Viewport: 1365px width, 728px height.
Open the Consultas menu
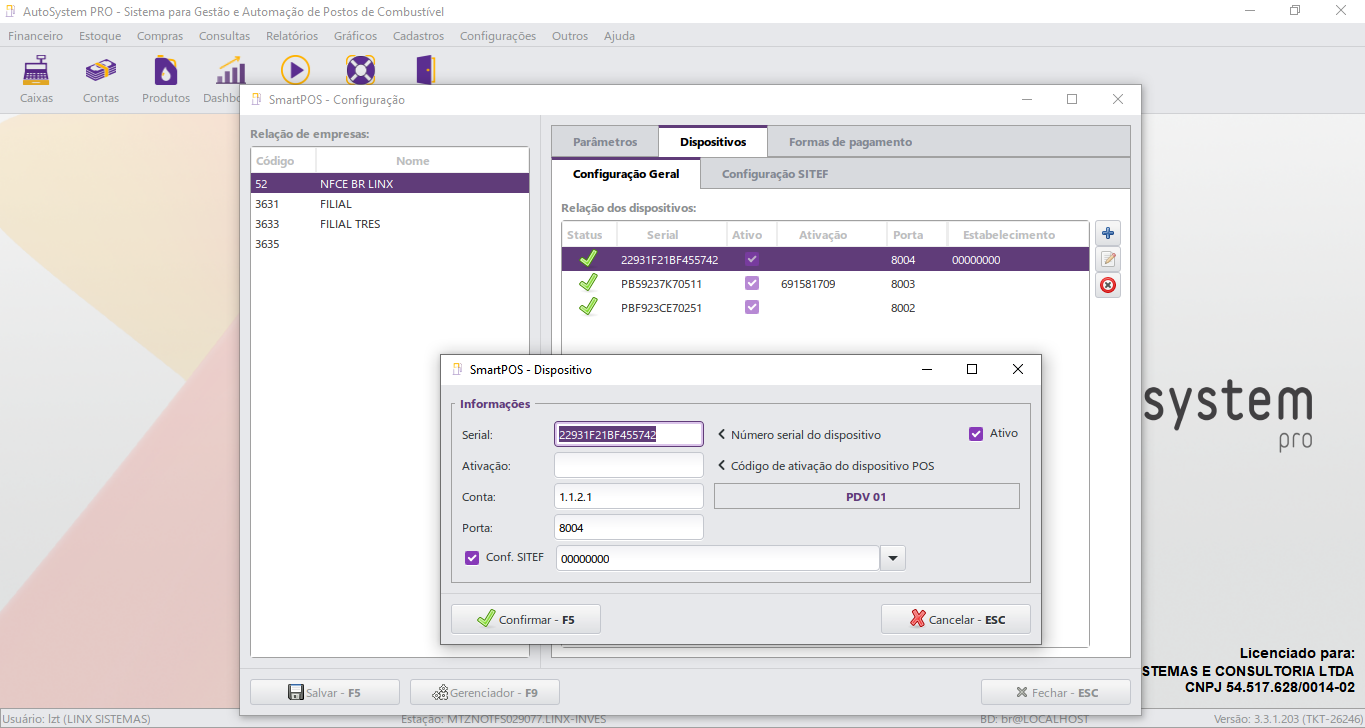(x=225, y=36)
